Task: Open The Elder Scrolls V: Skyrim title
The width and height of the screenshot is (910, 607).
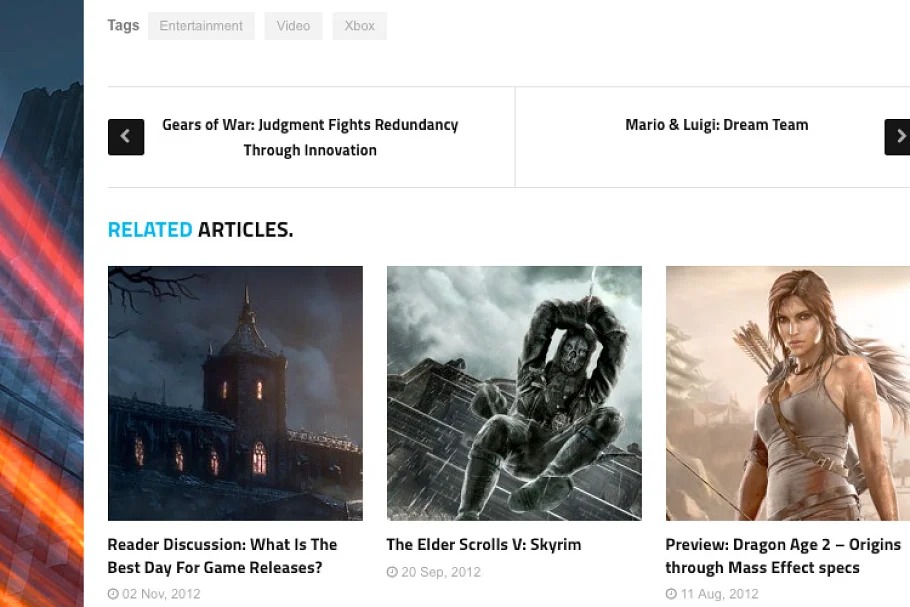Action: [484, 545]
